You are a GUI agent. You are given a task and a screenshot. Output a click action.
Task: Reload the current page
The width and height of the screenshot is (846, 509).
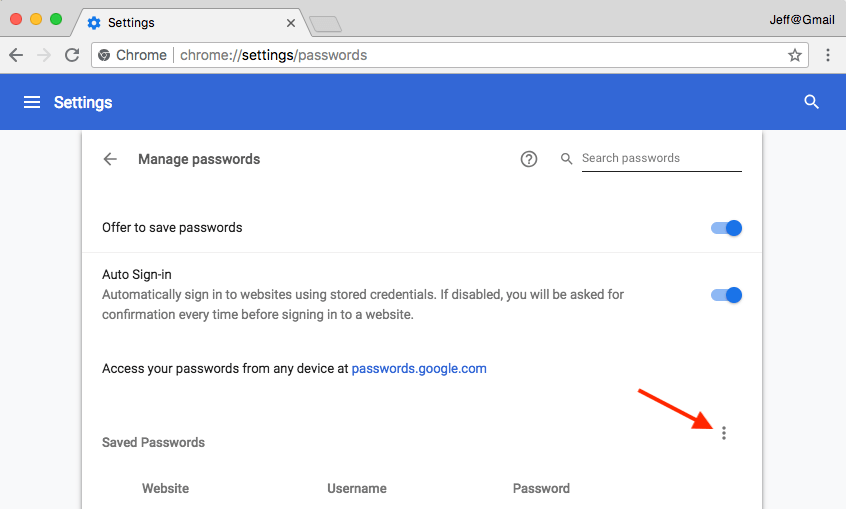(72, 55)
